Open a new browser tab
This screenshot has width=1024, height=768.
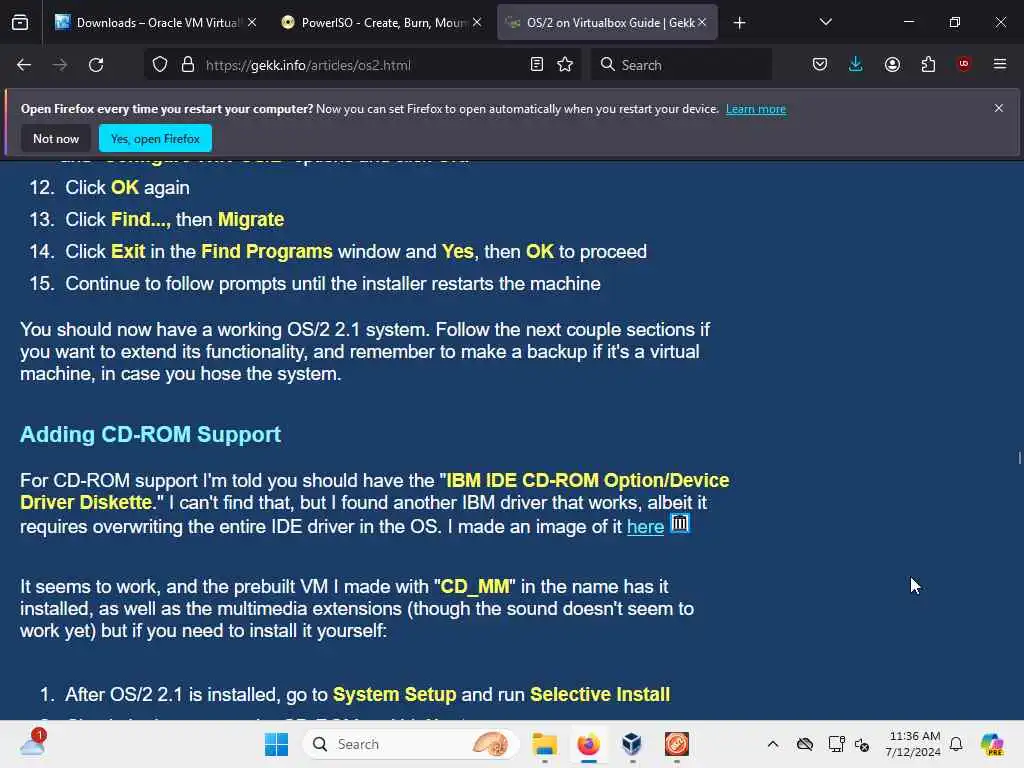(x=739, y=23)
